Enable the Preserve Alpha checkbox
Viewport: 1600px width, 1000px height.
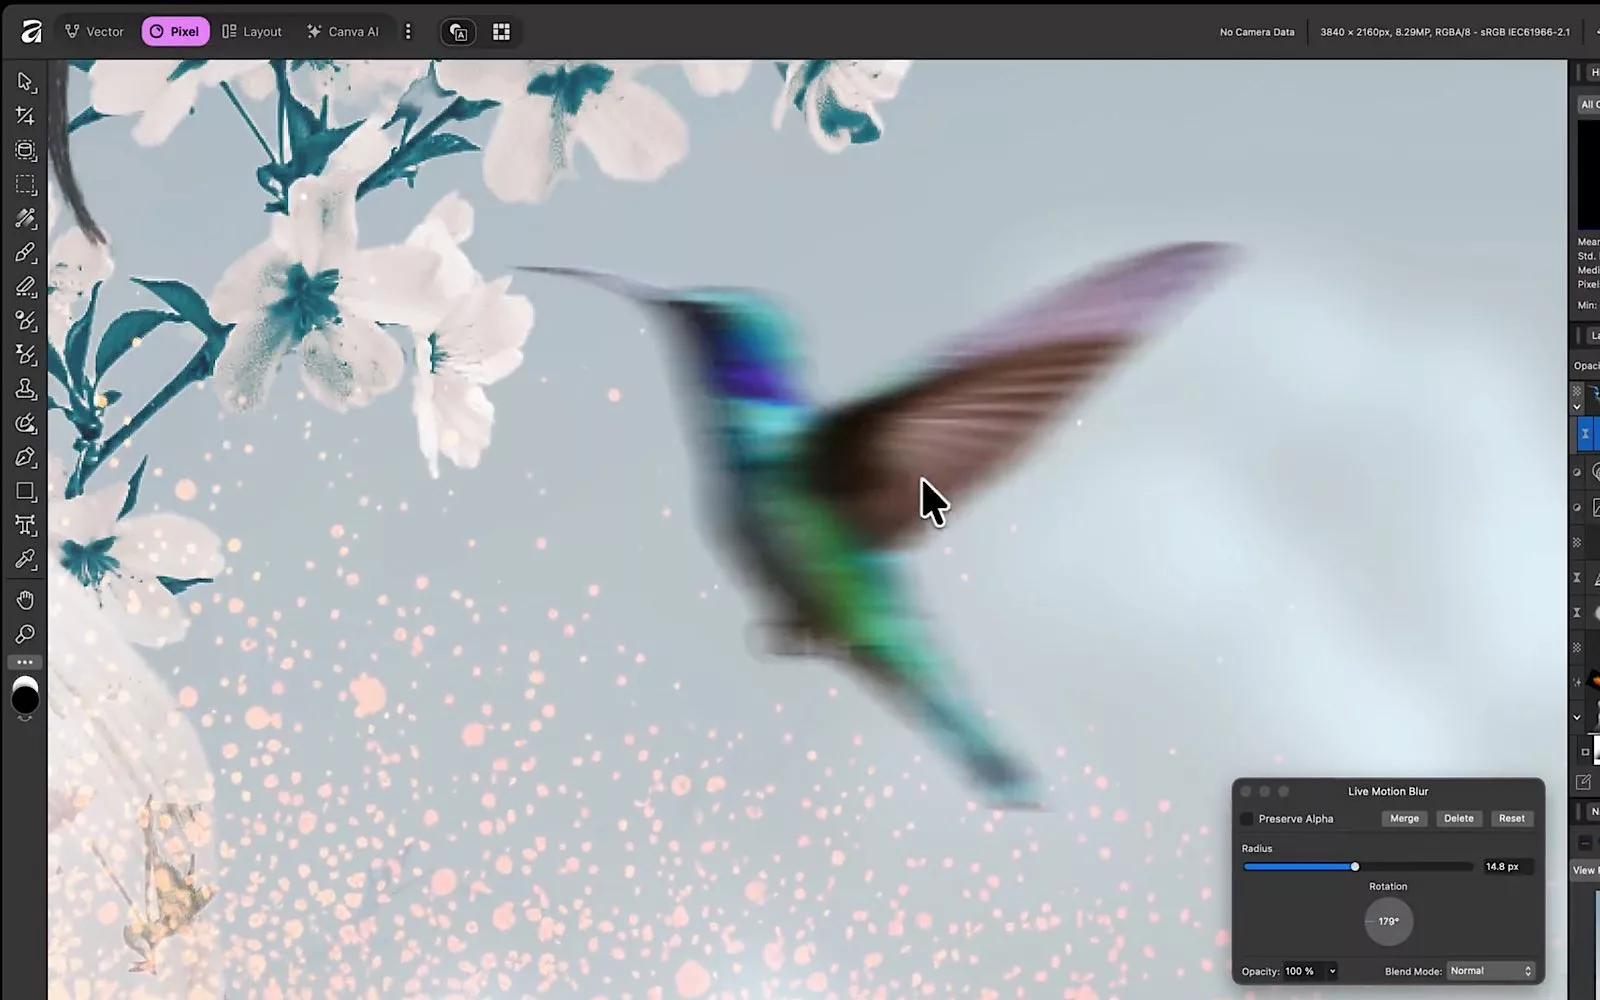point(1247,819)
